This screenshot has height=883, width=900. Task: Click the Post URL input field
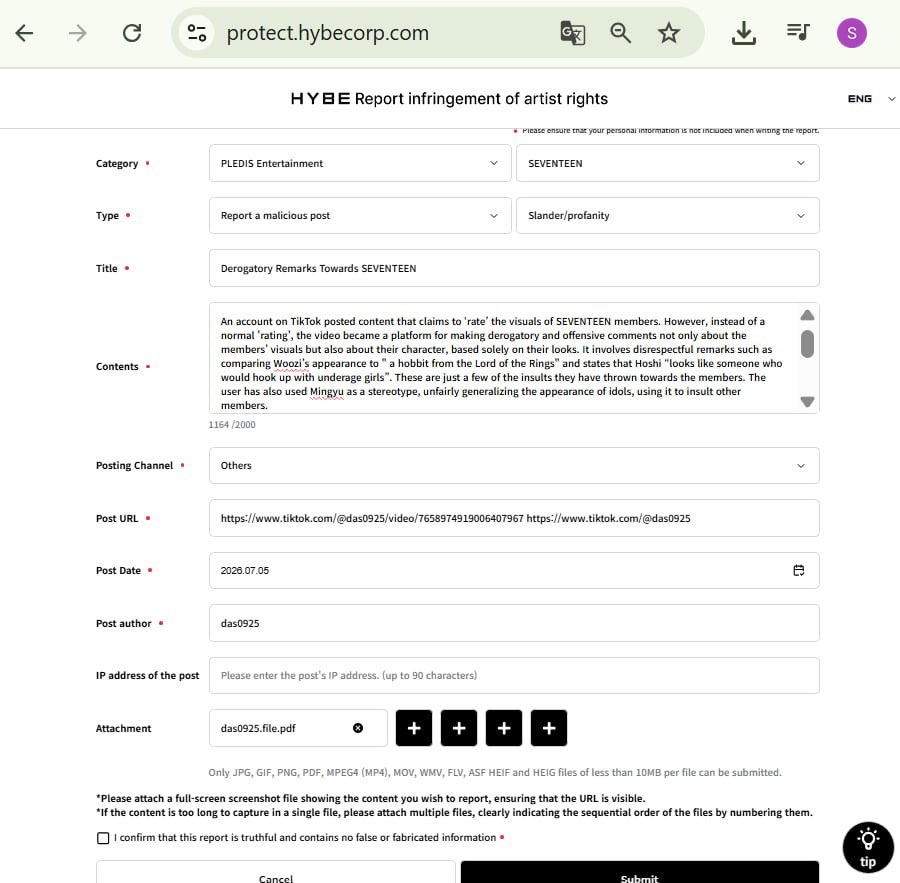click(514, 518)
